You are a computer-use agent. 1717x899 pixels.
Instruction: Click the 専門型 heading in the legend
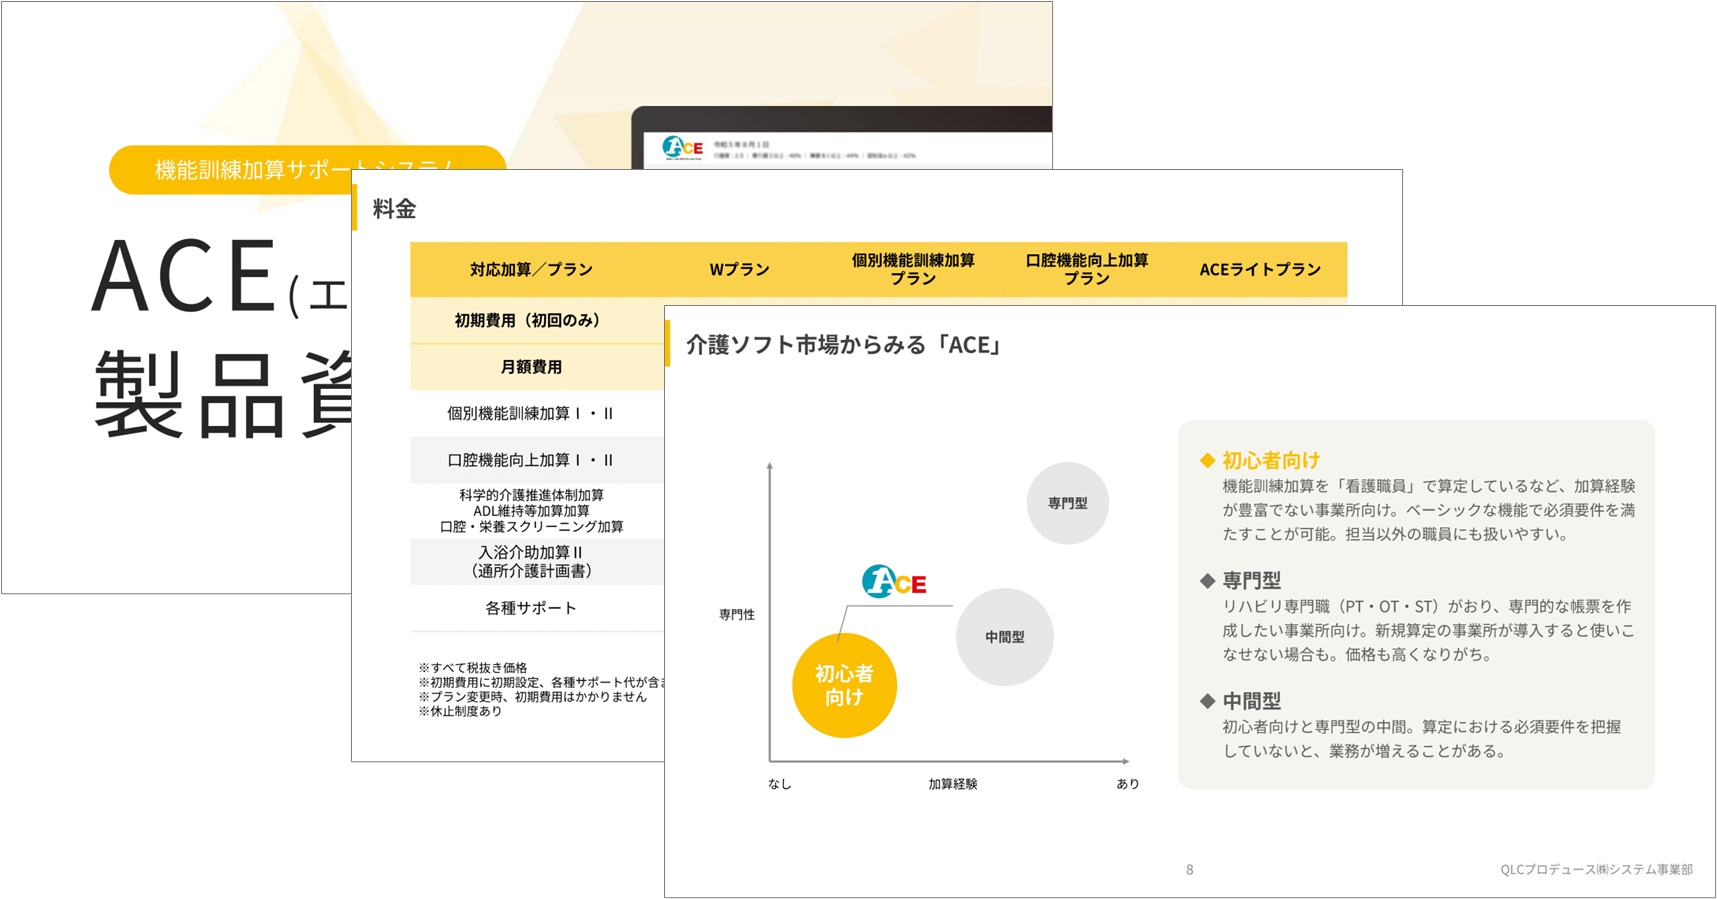point(1251,581)
